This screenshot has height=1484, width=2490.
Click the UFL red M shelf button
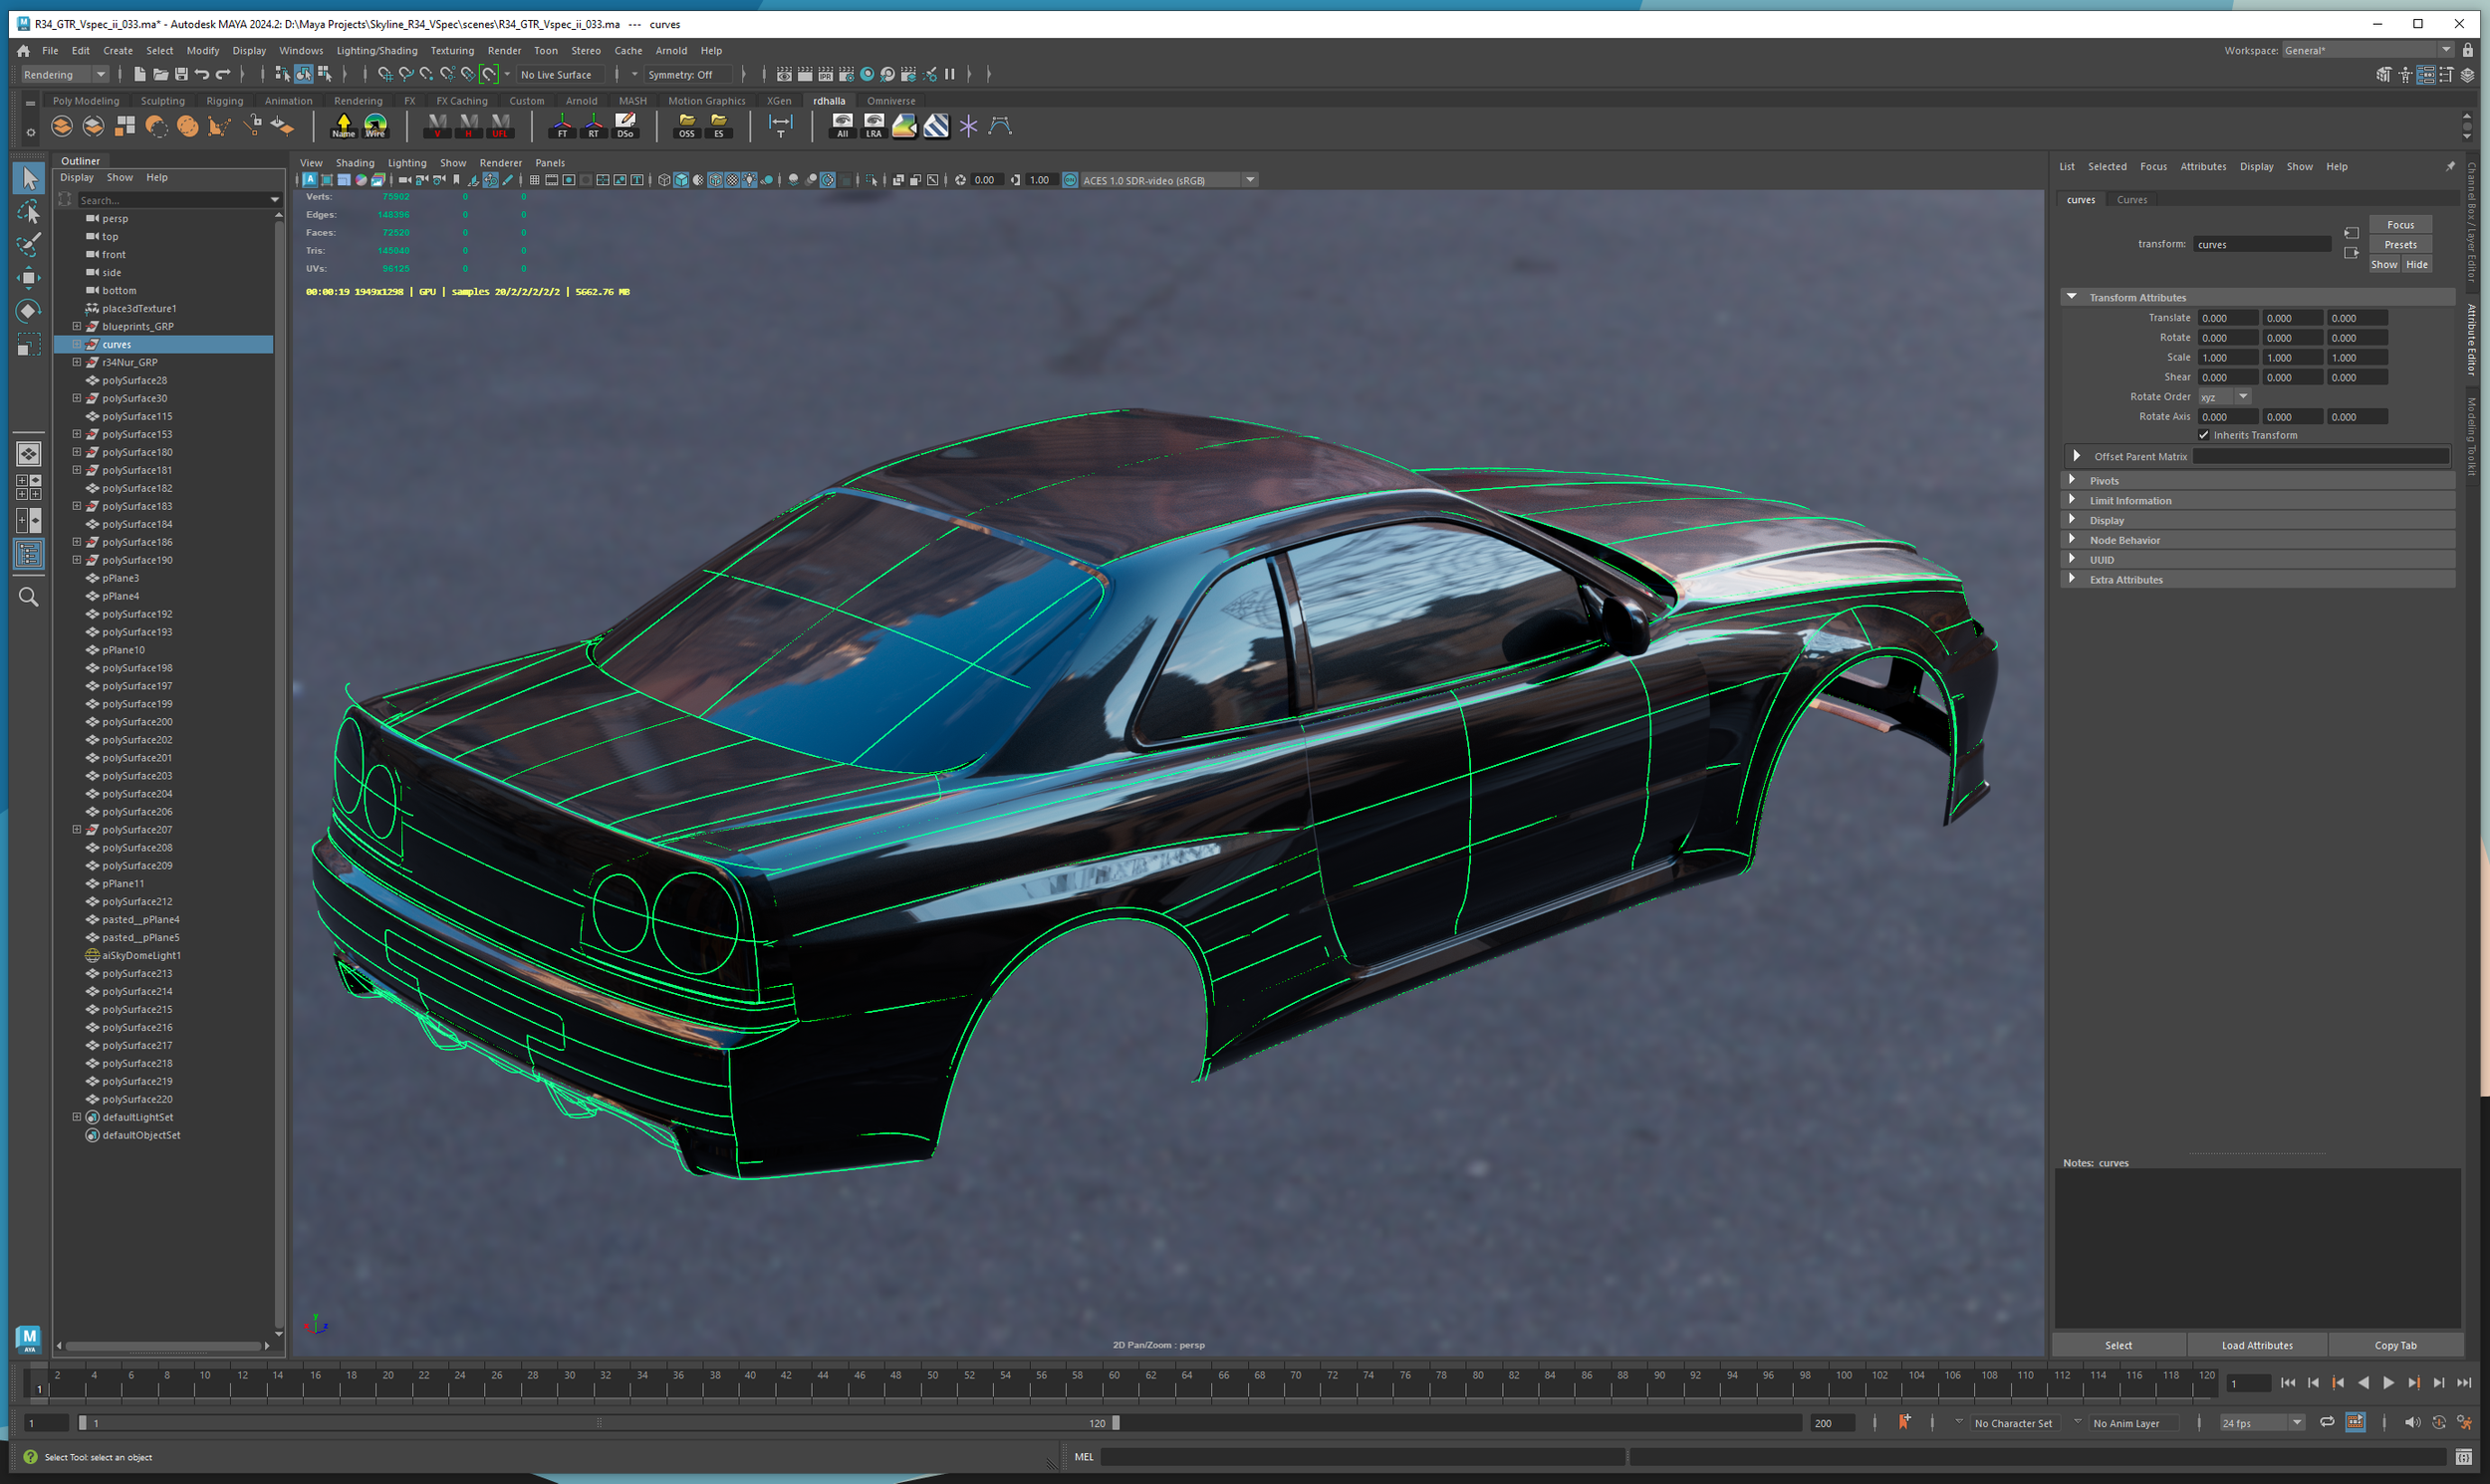coord(500,125)
